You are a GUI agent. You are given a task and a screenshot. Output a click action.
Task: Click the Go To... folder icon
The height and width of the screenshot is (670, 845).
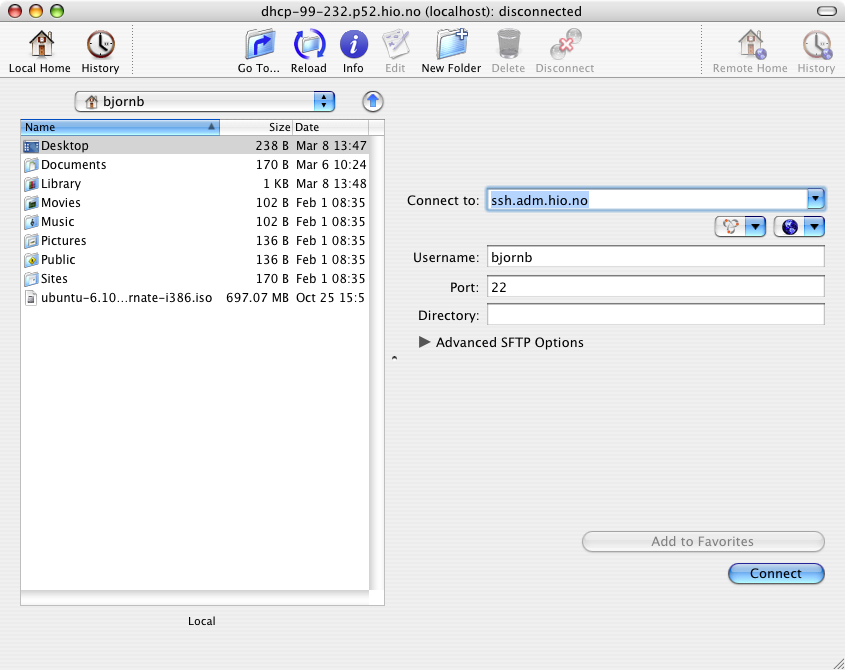pos(260,44)
